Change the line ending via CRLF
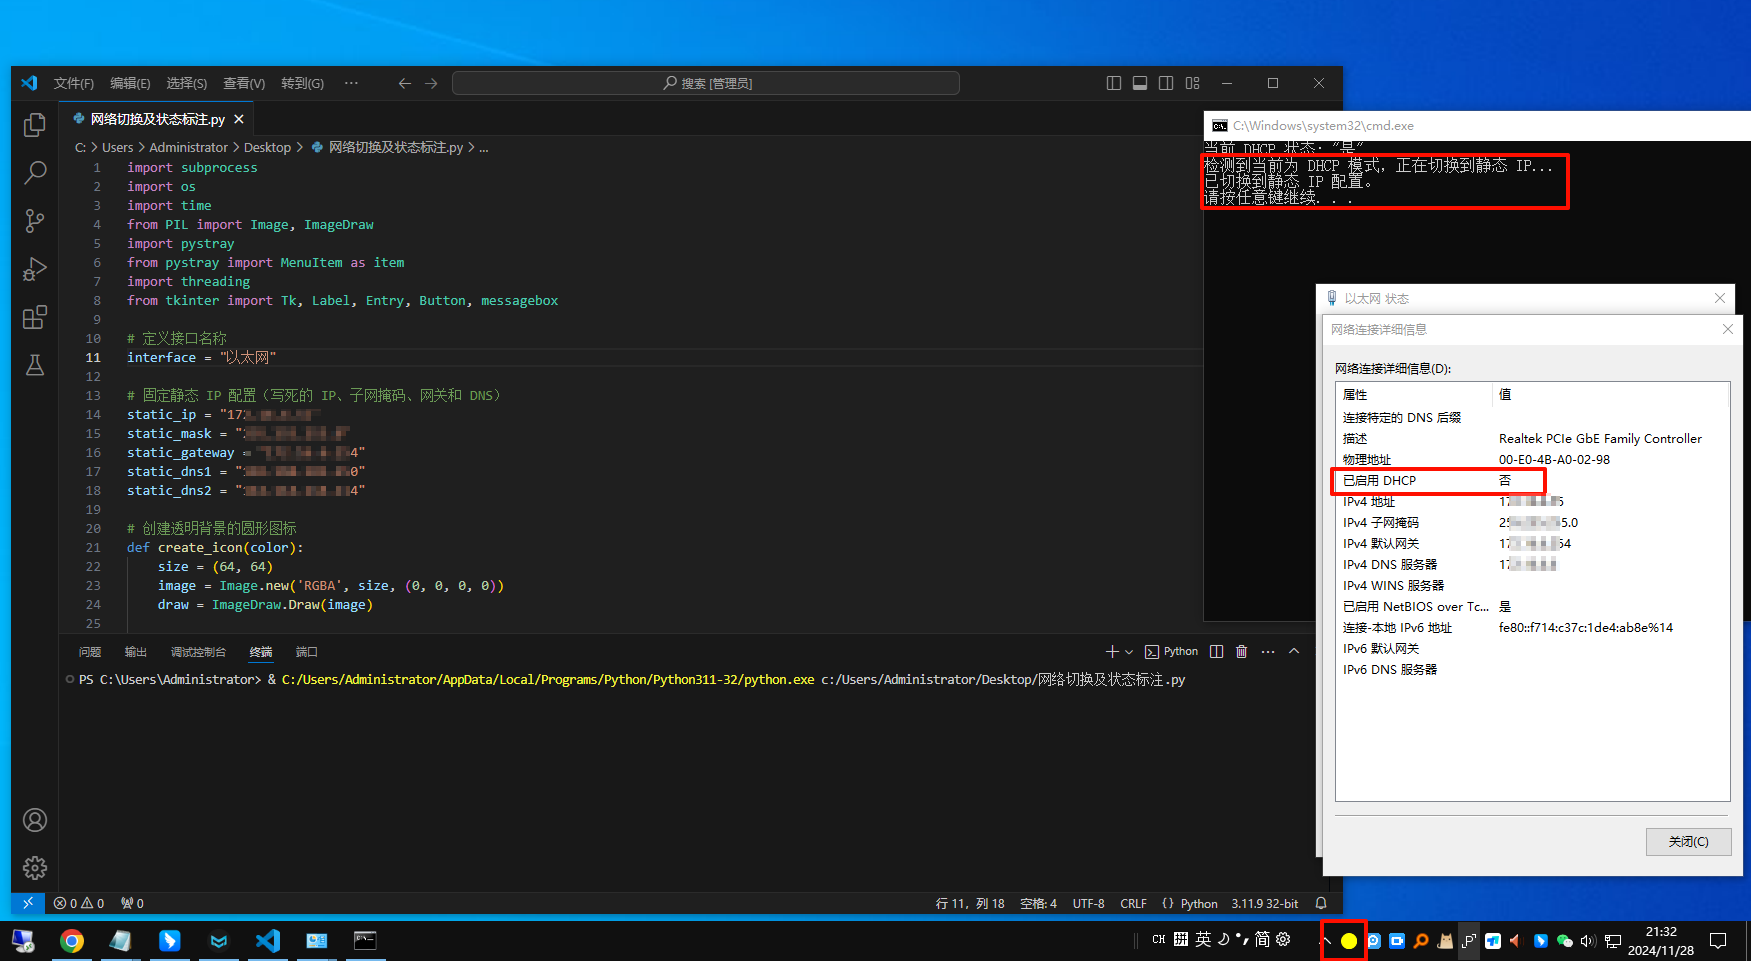The width and height of the screenshot is (1751, 961). tap(1133, 903)
